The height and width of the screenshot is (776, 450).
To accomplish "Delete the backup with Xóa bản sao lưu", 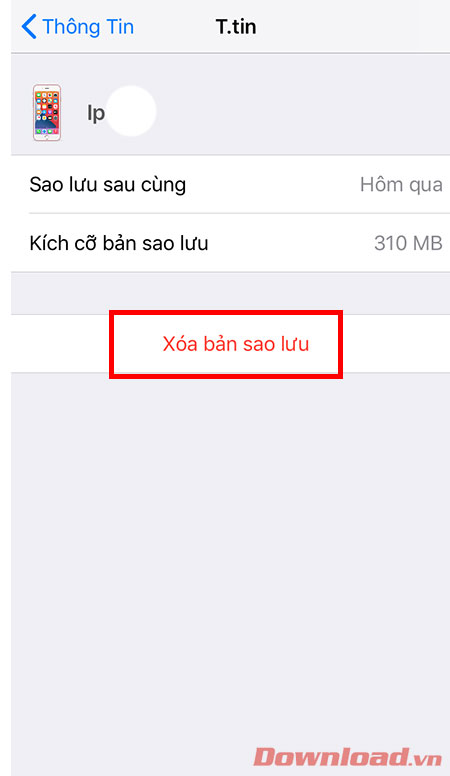I will (x=236, y=344).
